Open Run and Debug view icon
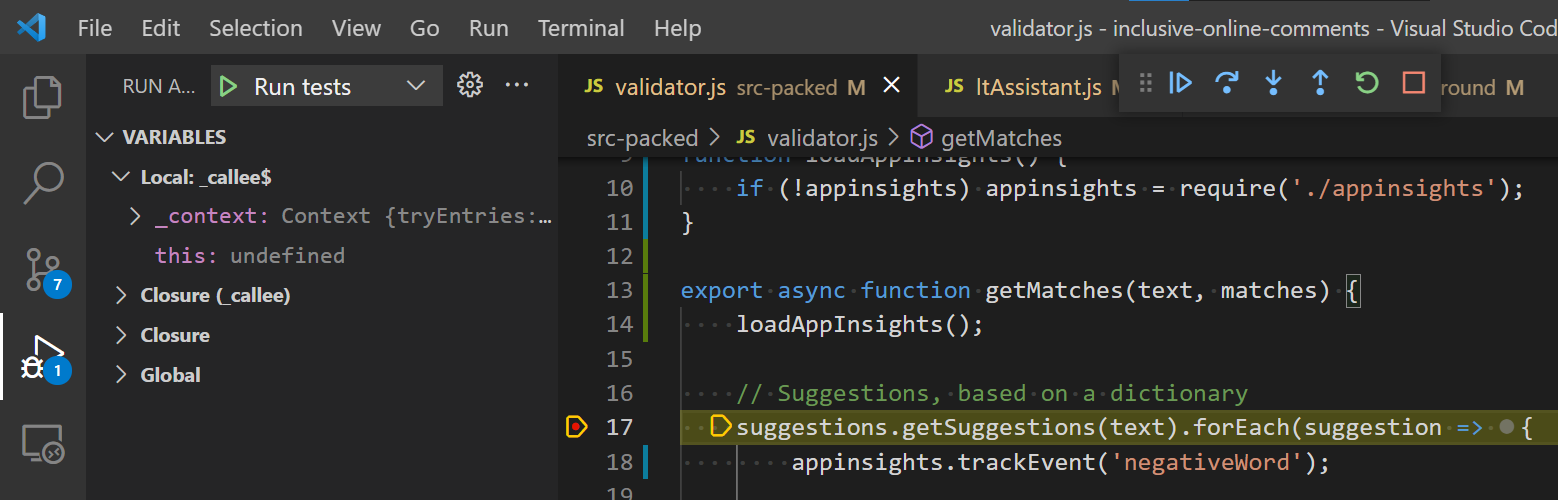This screenshot has width=1558, height=500. click(x=43, y=358)
